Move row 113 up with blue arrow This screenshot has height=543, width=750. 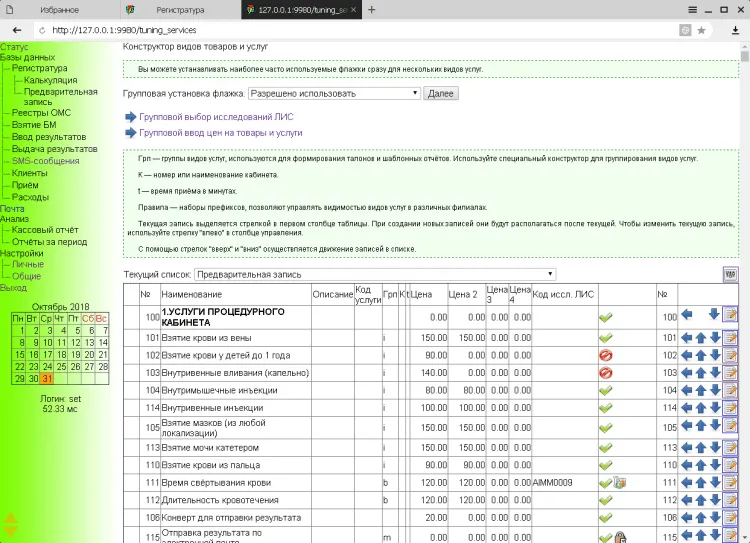701,448
